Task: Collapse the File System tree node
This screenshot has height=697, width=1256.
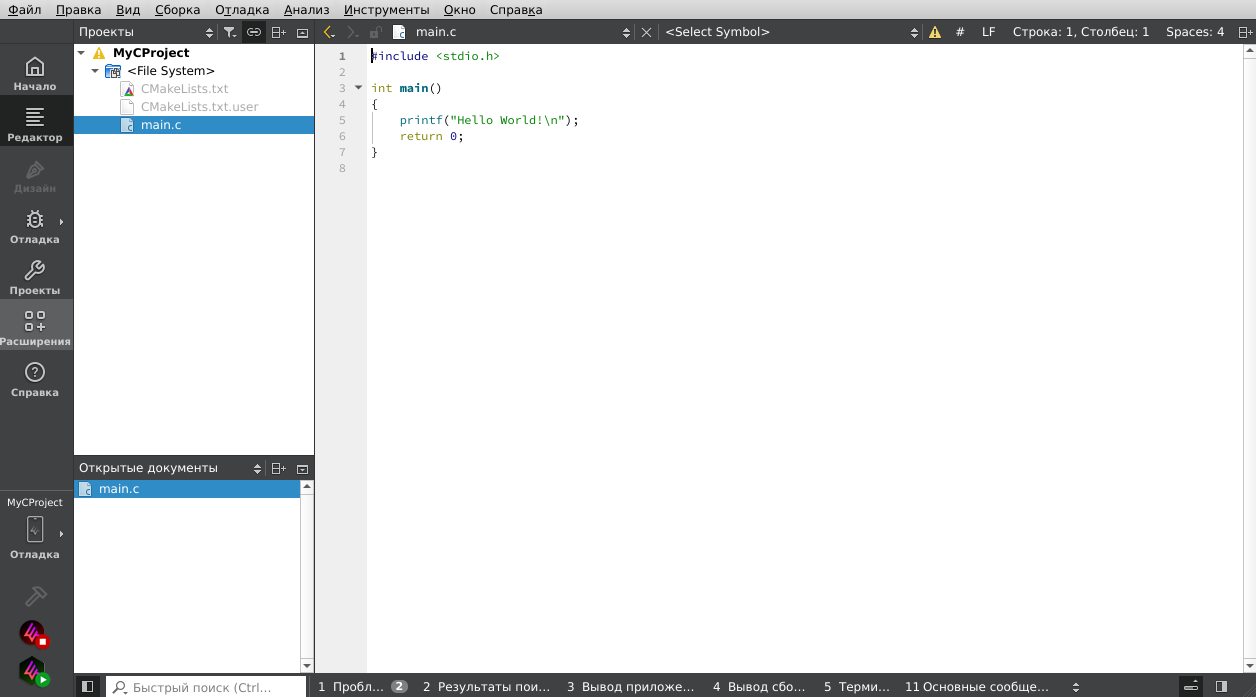Action: [x=95, y=71]
